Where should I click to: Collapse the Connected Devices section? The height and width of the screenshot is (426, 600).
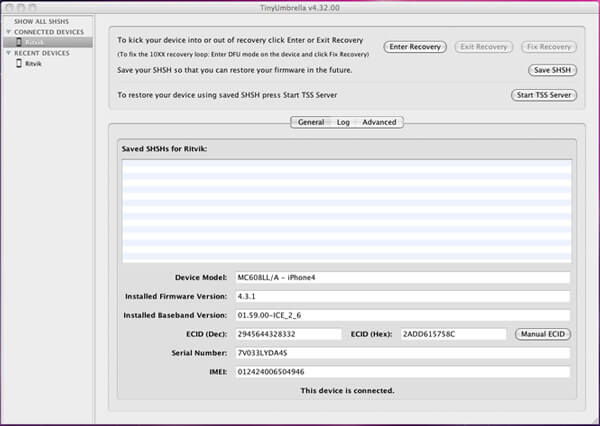[x=8, y=32]
